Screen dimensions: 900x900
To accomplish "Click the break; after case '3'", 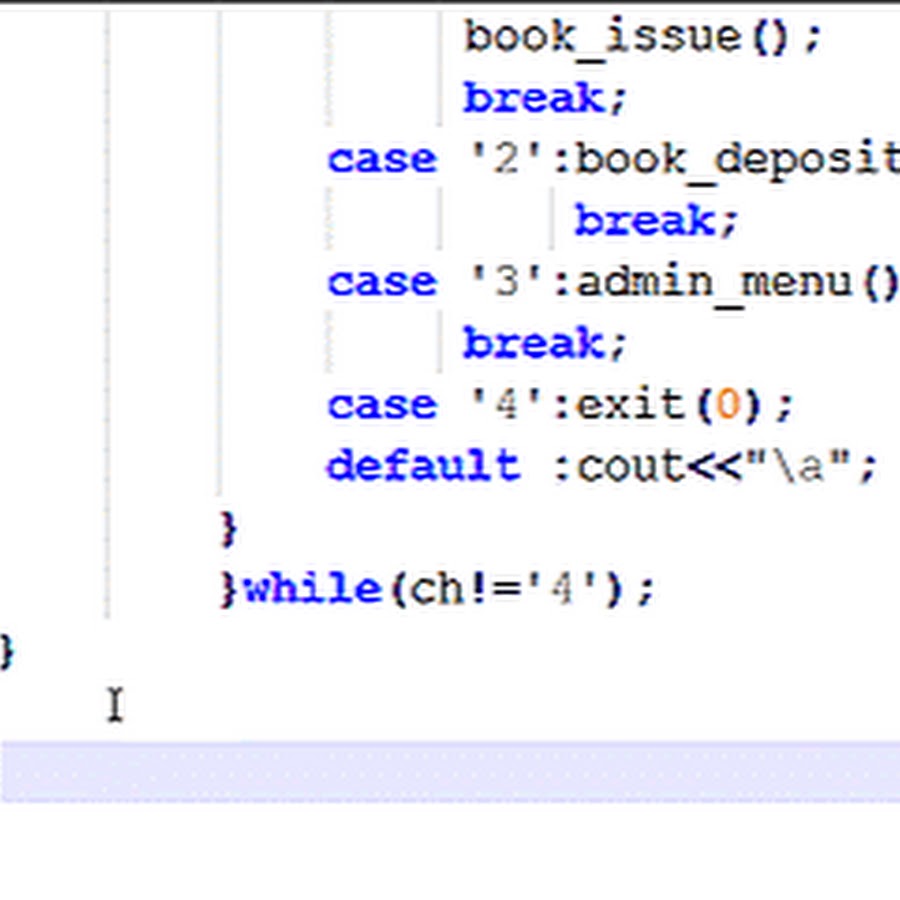I will pyautogui.click(x=544, y=343).
